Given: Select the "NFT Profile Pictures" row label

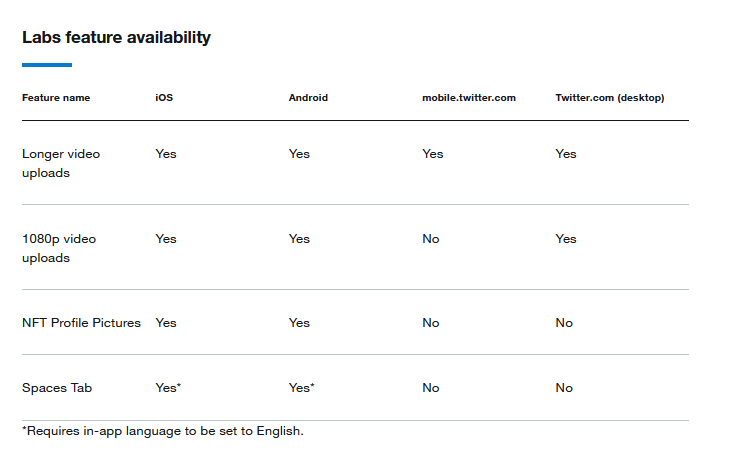Looking at the screenshot, I should [81, 323].
